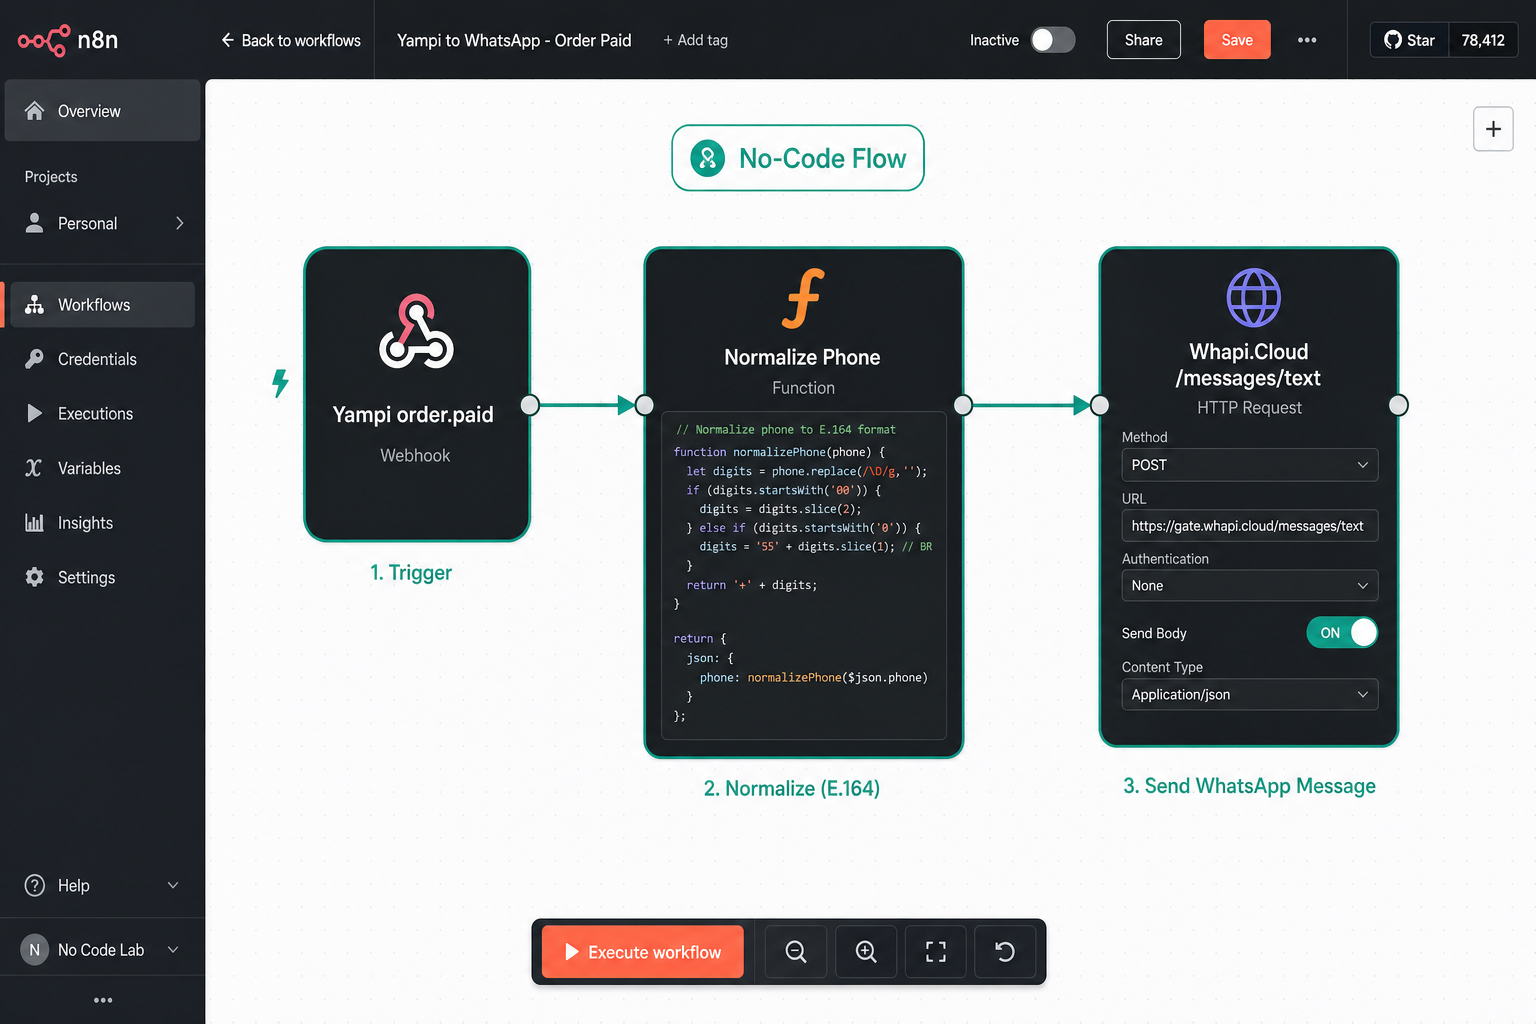The height and width of the screenshot is (1024, 1536).
Task: Open the sidebar bottom ellipsis menu
Action: [103, 1000]
